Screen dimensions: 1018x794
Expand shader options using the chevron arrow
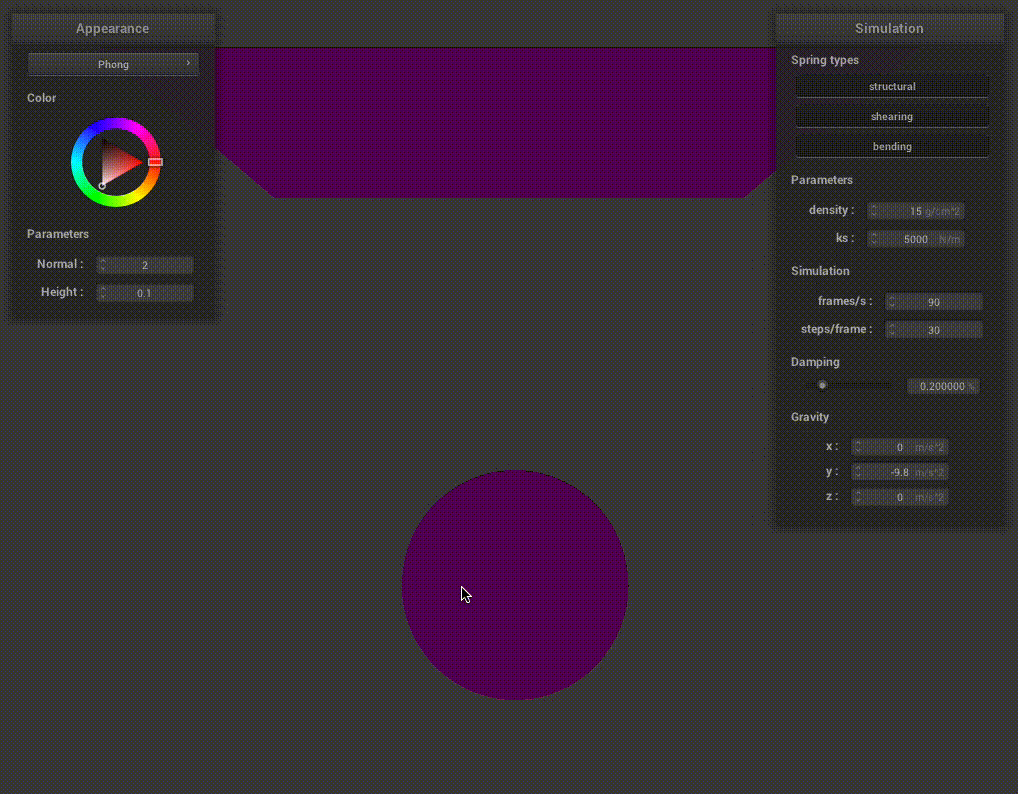click(187, 64)
